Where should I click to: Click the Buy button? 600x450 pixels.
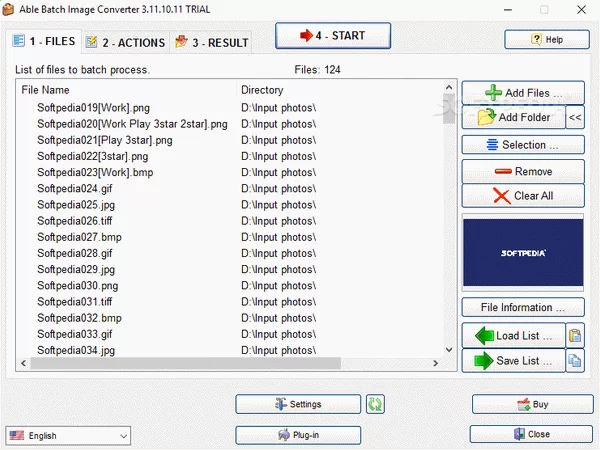point(526,404)
